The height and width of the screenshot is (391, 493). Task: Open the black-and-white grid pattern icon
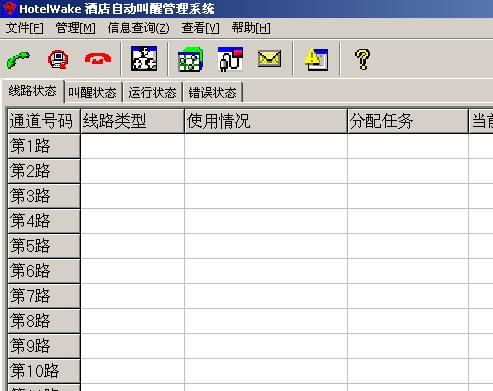144,59
